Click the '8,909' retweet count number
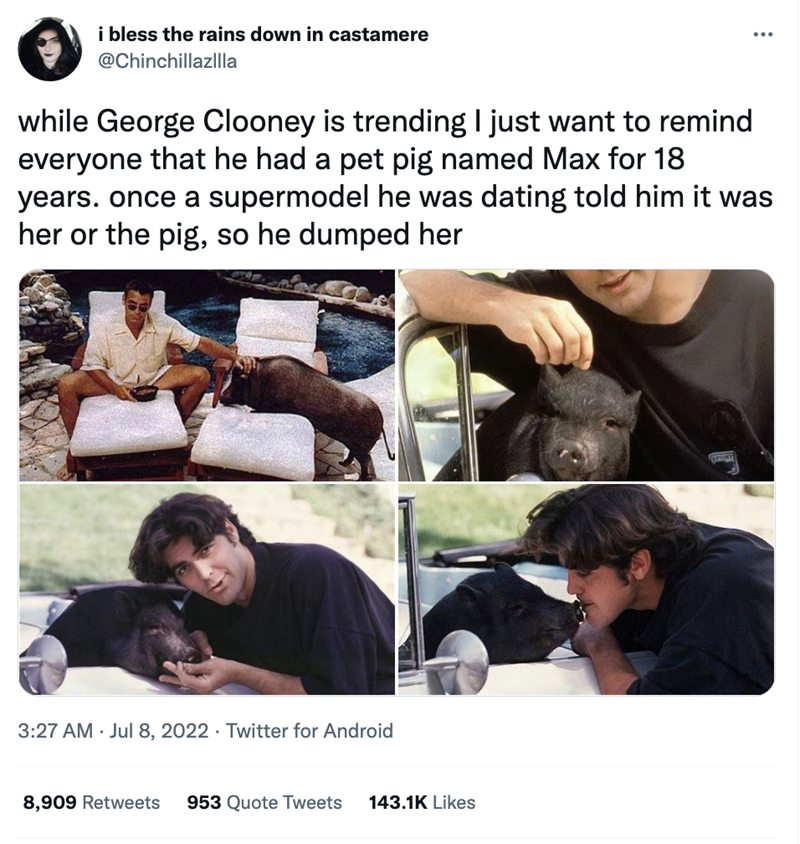This screenshot has height=844, width=800. pyautogui.click(x=48, y=802)
